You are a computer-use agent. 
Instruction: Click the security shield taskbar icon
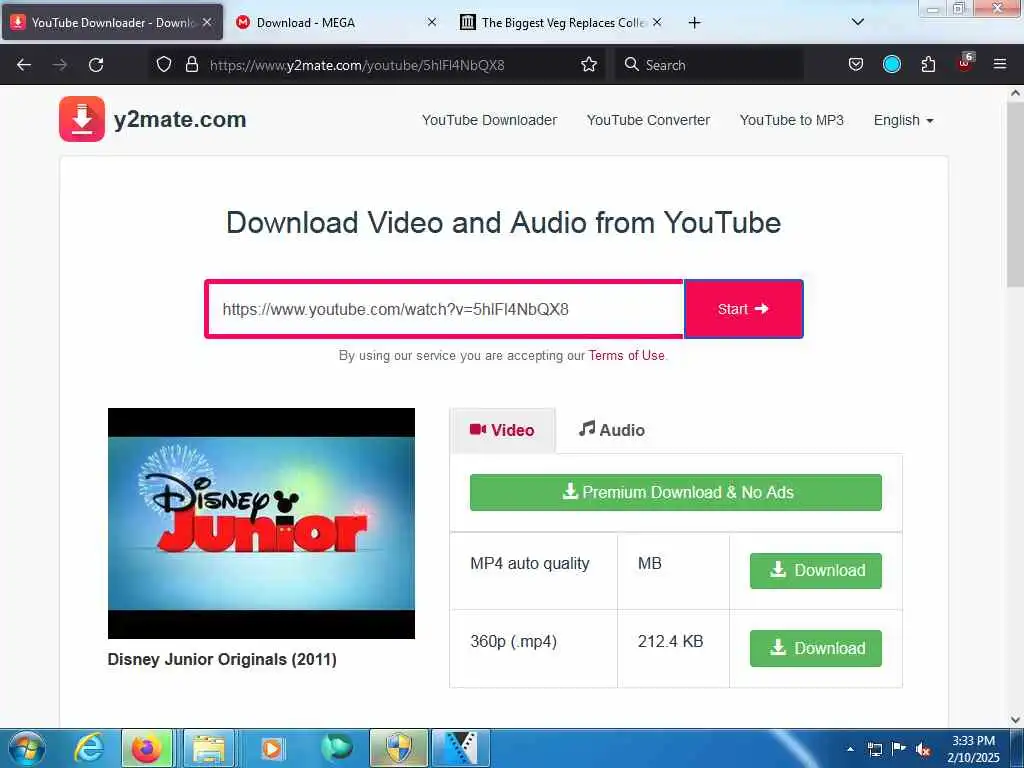click(x=398, y=748)
